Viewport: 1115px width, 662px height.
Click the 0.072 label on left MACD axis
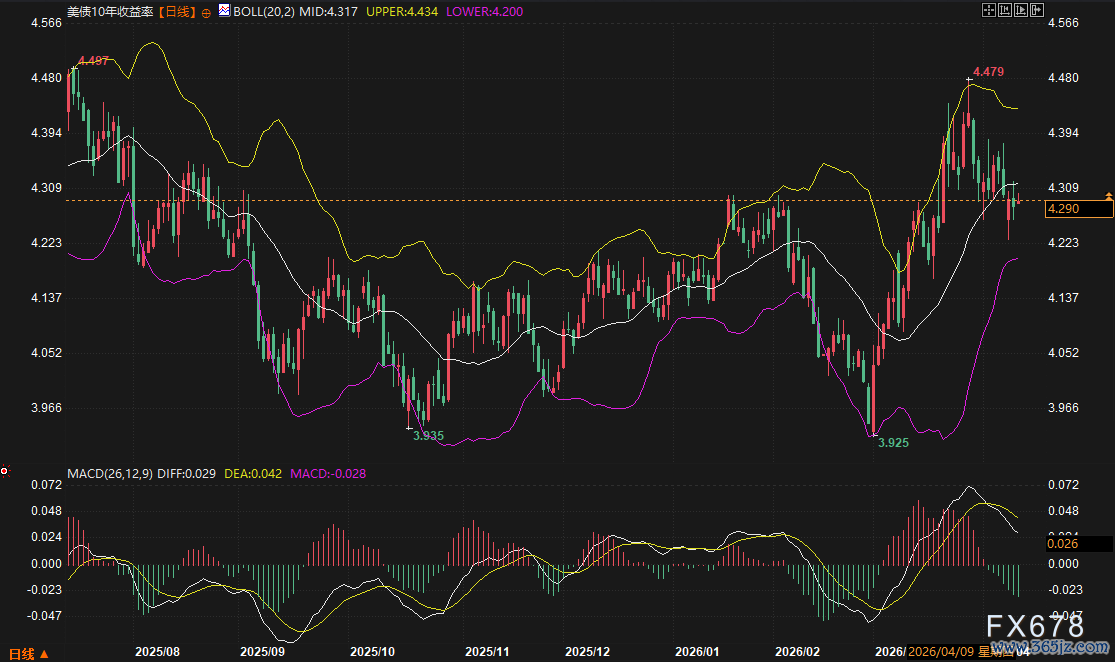pos(46,485)
